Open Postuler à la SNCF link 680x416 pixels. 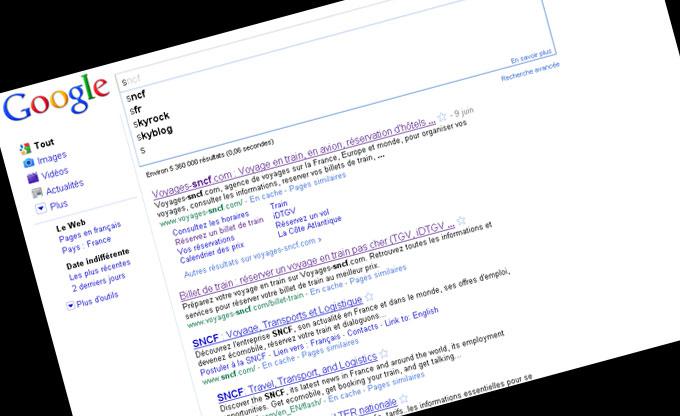click(x=233, y=366)
